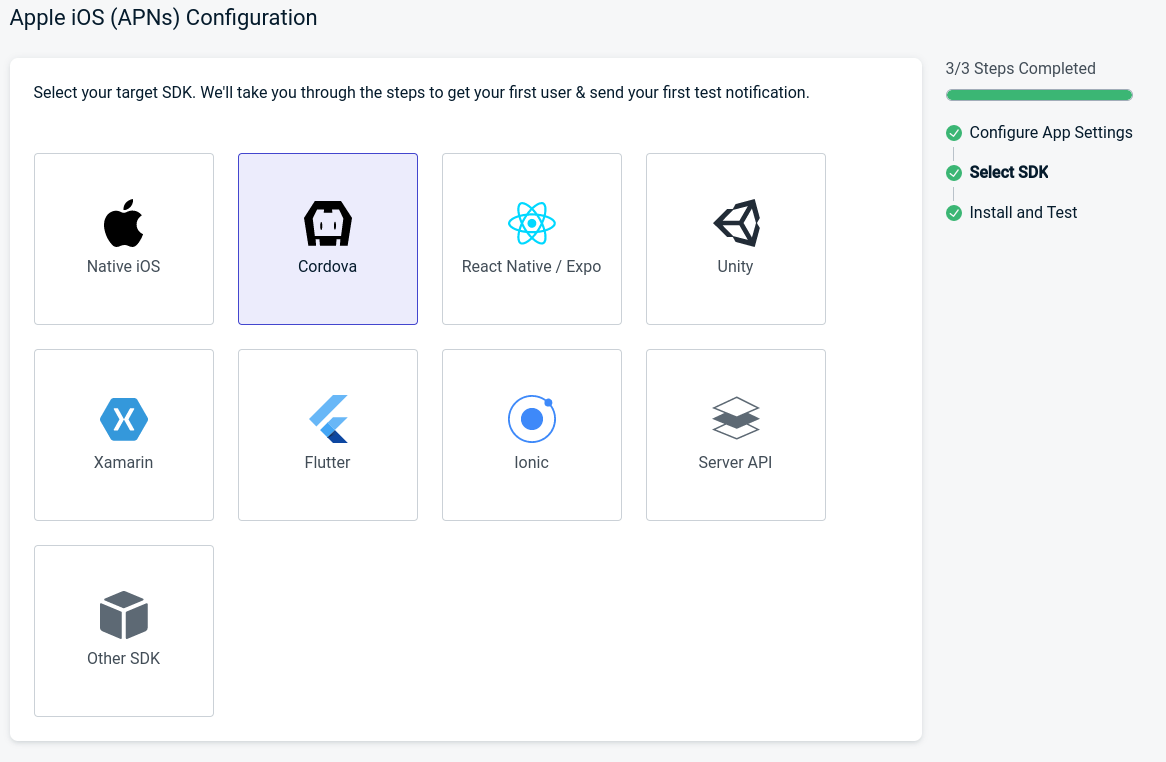
Task: Choose the React atom icon
Action: pos(531,223)
